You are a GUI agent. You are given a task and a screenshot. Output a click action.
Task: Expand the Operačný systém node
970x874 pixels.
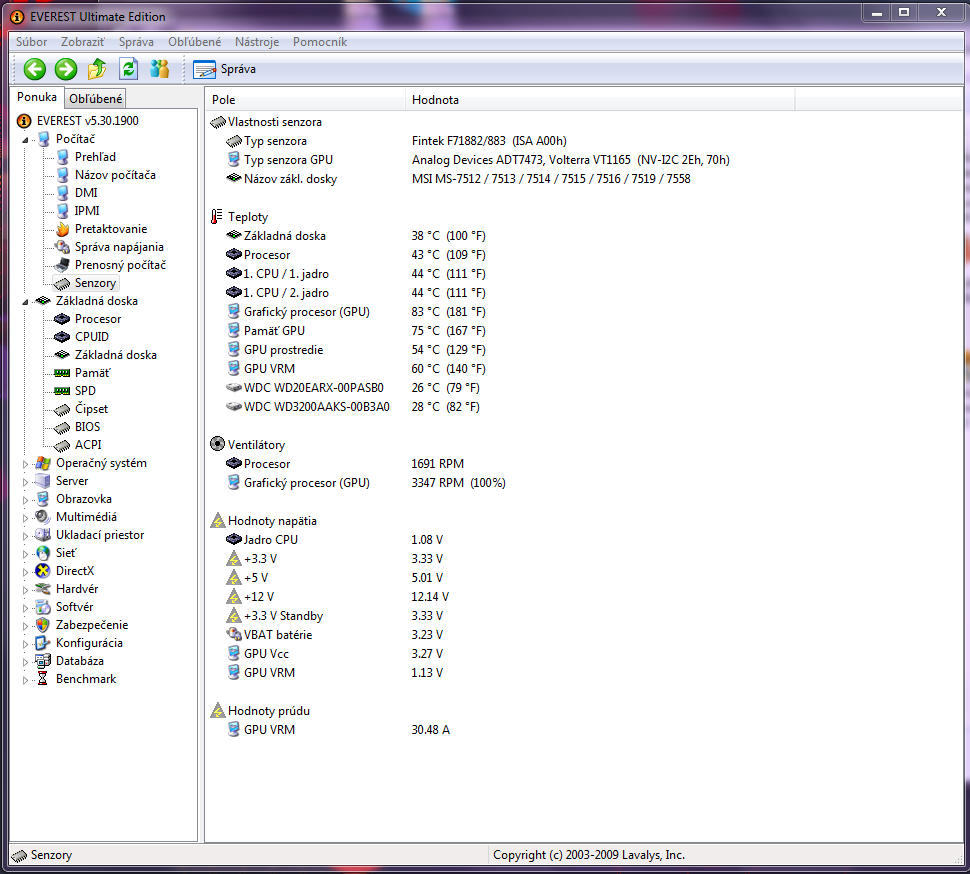25,464
